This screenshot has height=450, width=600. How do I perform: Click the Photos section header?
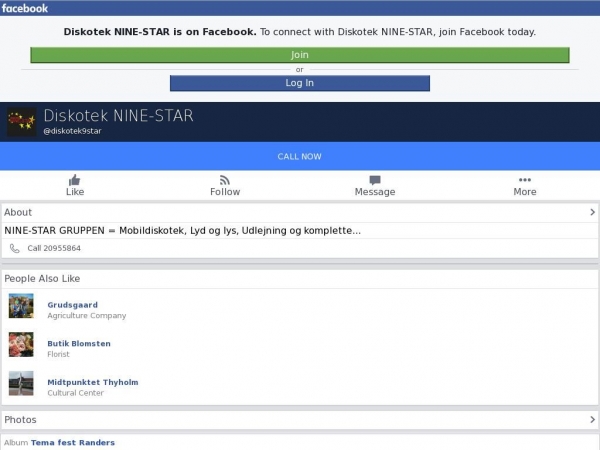pyautogui.click(x=300, y=420)
